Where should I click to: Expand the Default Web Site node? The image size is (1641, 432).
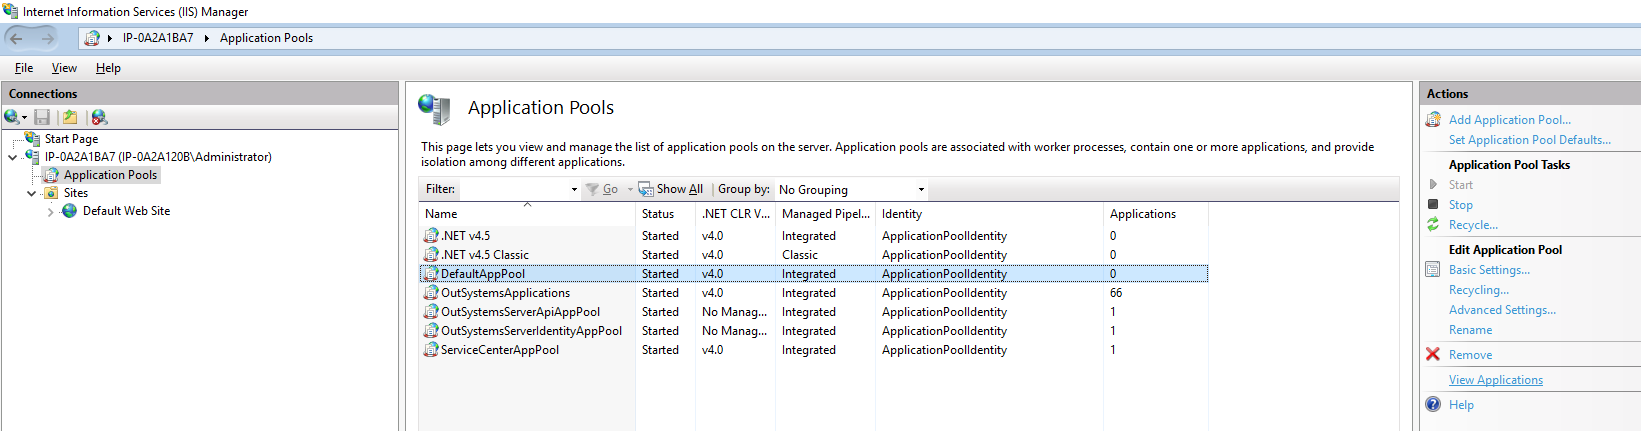(x=50, y=211)
